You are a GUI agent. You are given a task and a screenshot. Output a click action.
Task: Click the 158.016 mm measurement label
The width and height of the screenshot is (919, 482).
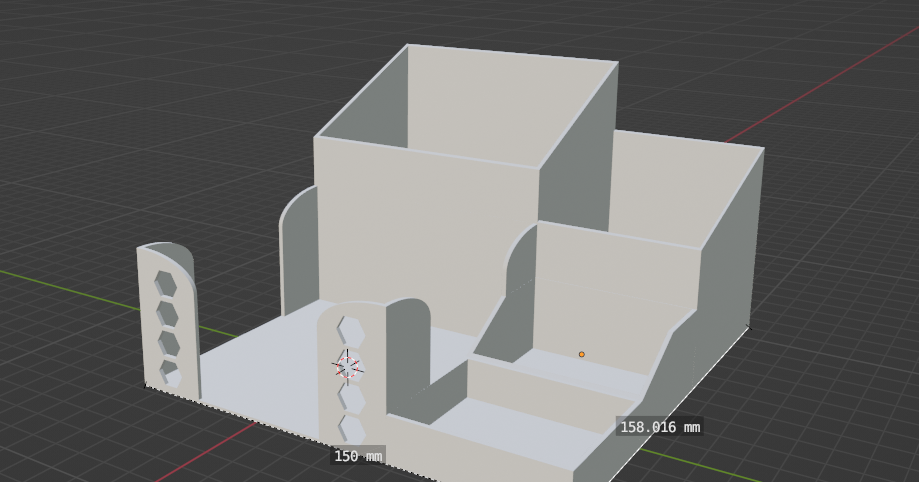tap(659, 427)
